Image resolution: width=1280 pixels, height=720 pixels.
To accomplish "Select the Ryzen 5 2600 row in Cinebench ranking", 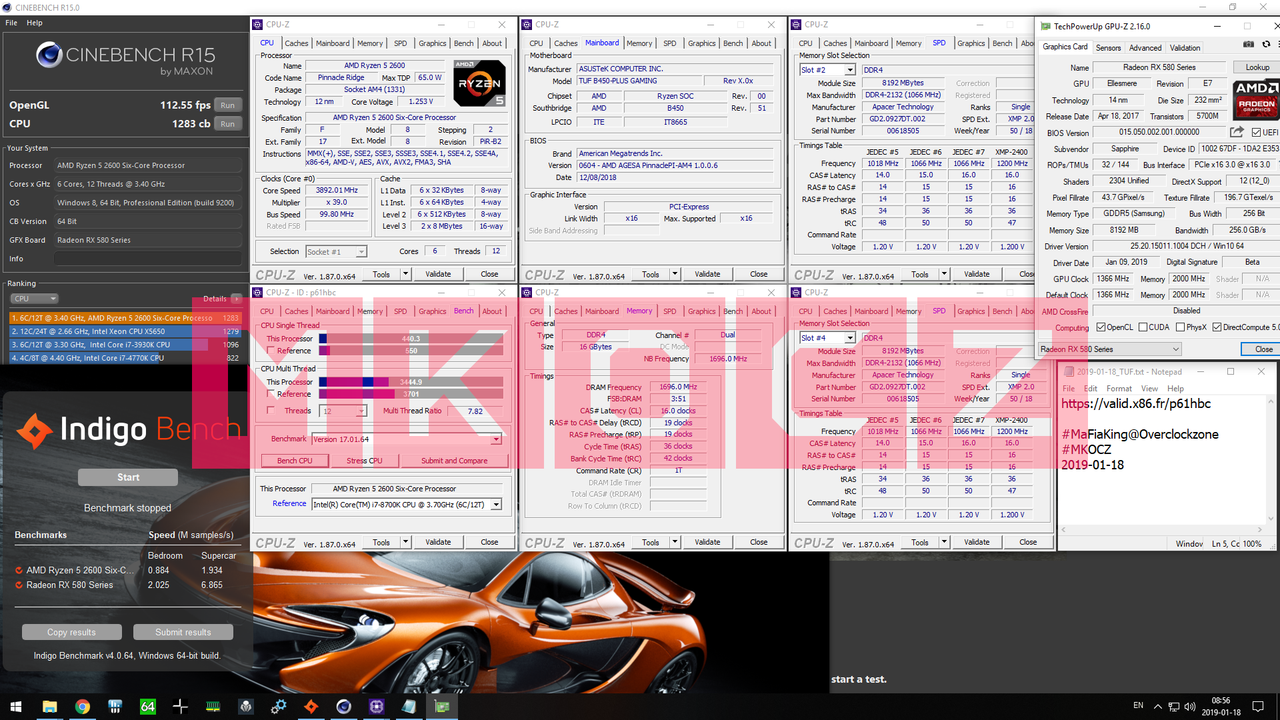I will pos(124,318).
